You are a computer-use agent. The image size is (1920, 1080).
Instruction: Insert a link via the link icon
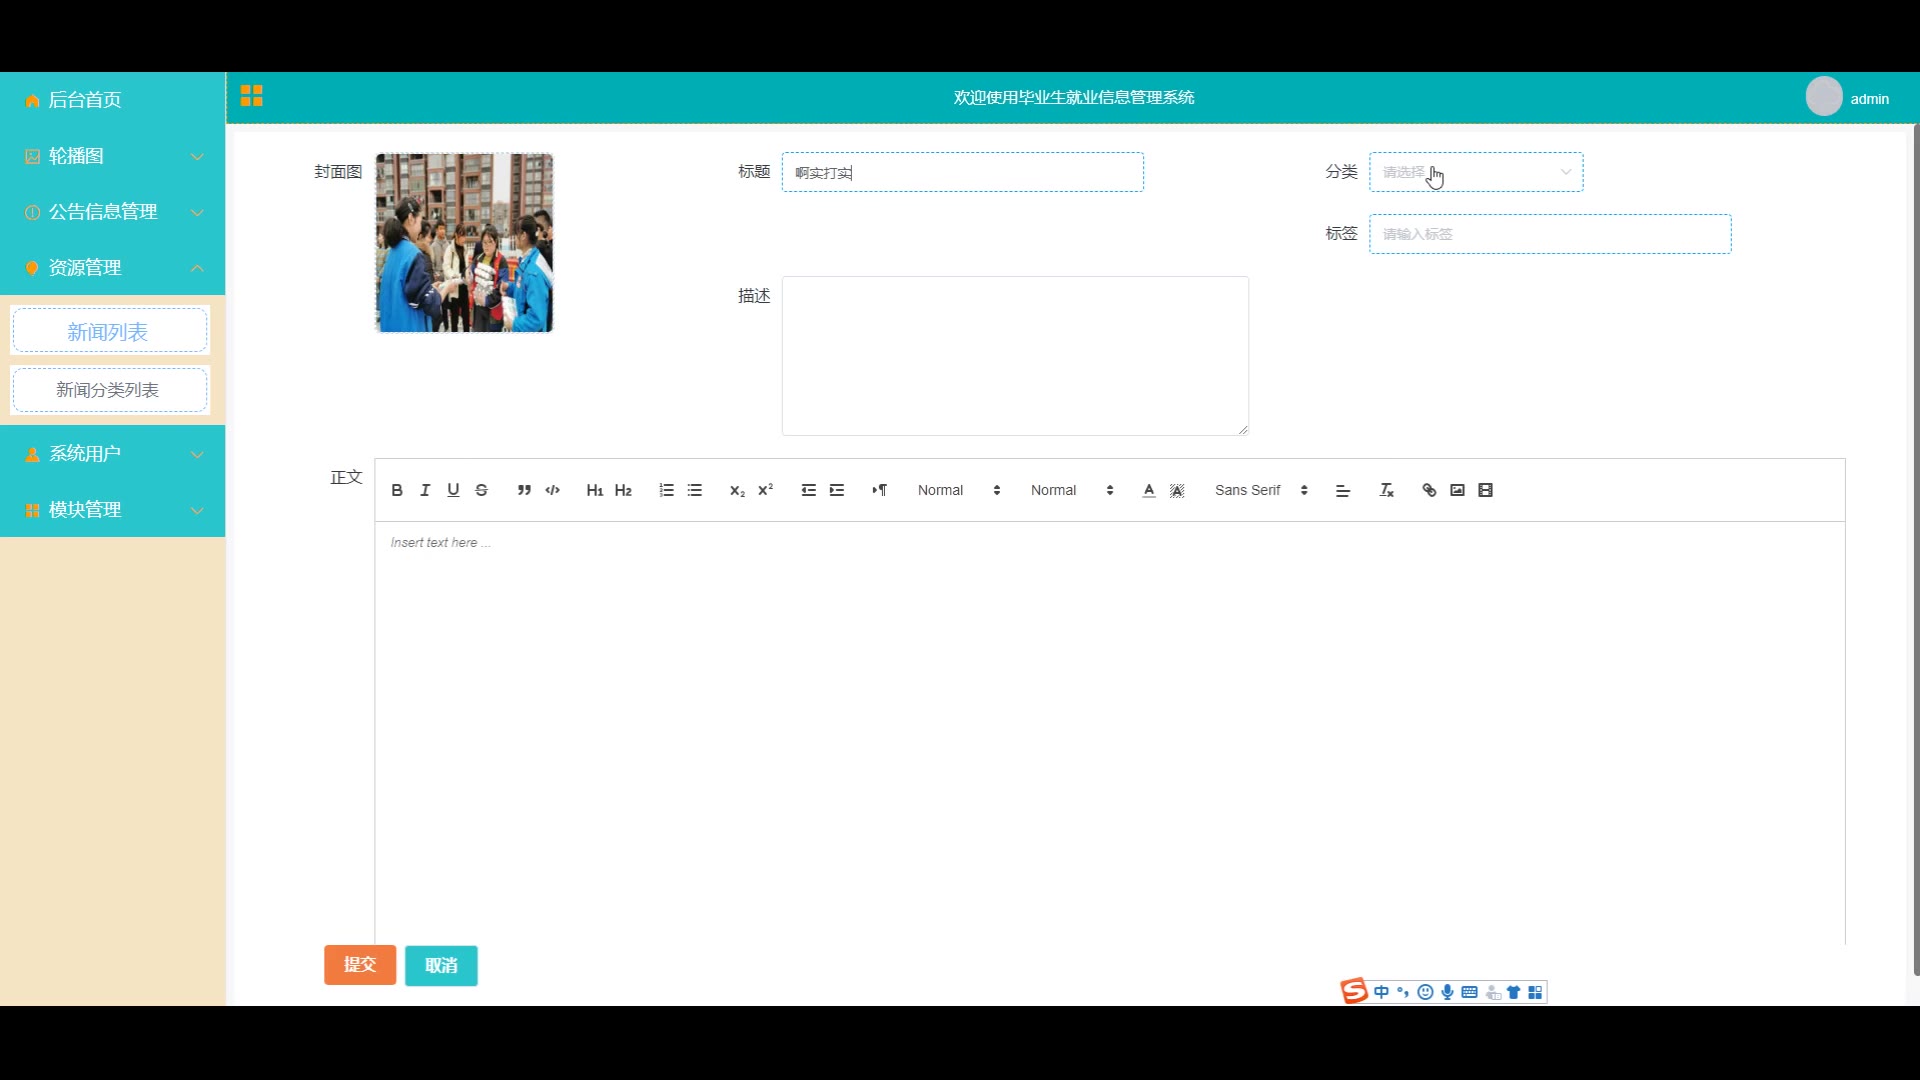point(1429,490)
